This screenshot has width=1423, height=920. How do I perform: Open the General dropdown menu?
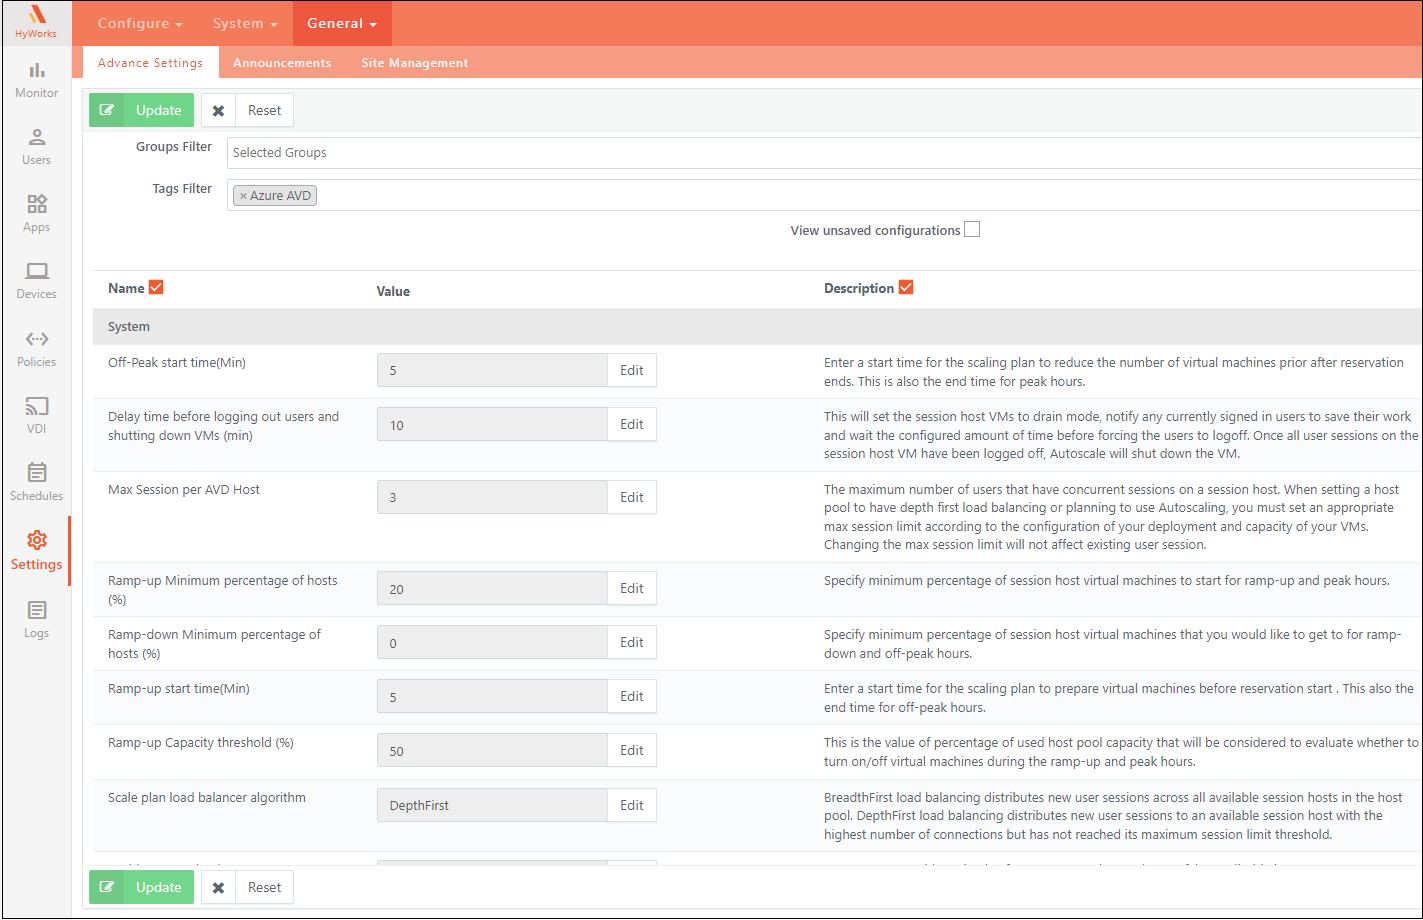[342, 23]
